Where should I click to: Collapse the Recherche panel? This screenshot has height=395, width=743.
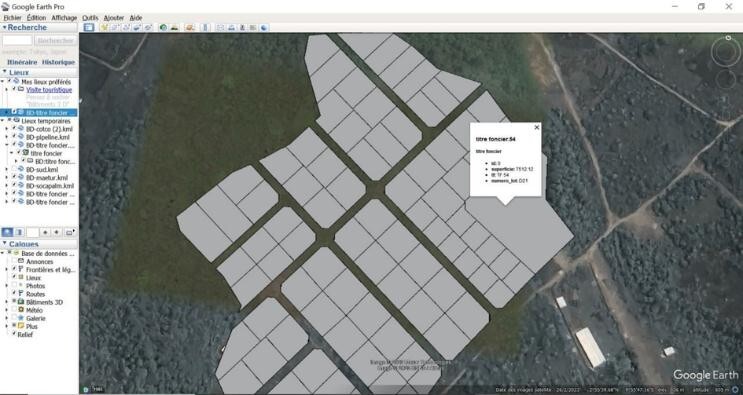click(x=4, y=27)
